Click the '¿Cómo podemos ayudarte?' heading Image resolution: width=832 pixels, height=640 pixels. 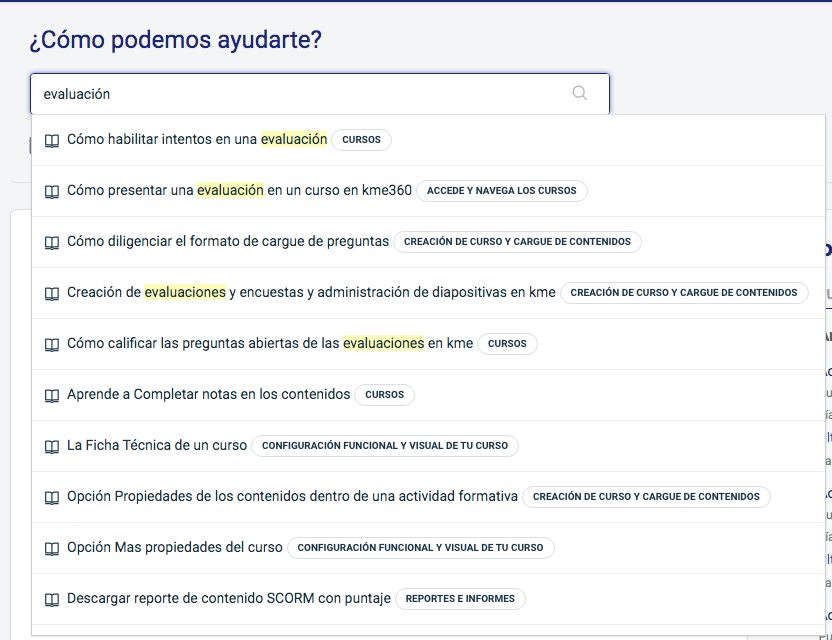pyautogui.click(x=176, y=40)
